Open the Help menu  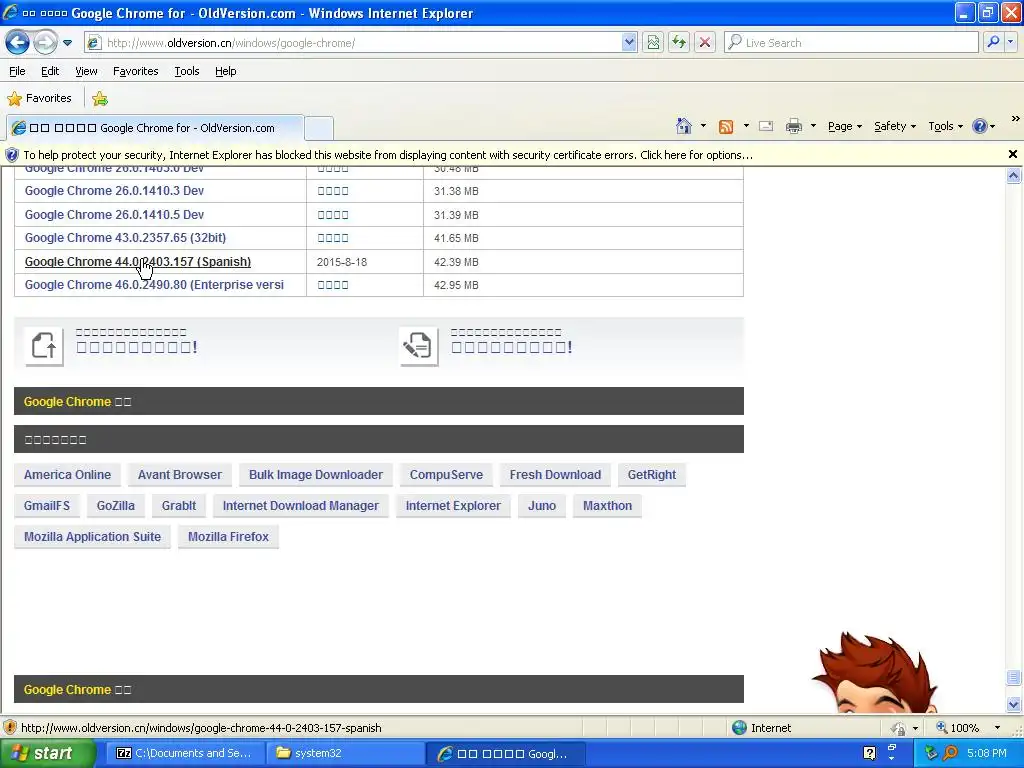(x=225, y=71)
